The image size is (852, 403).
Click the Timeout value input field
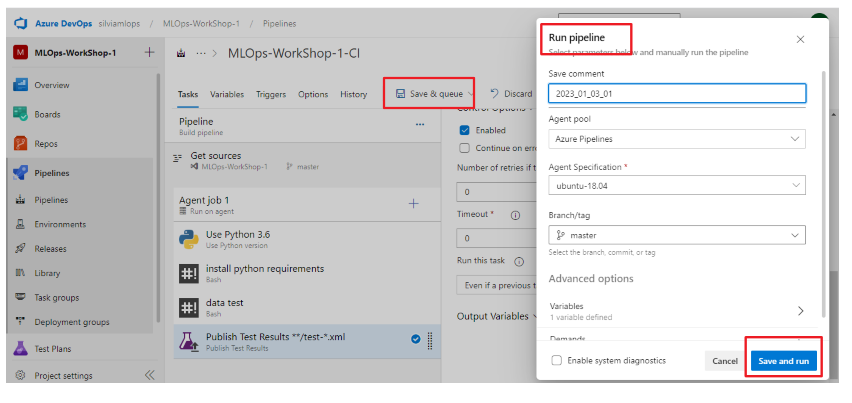click(x=496, y=238)
